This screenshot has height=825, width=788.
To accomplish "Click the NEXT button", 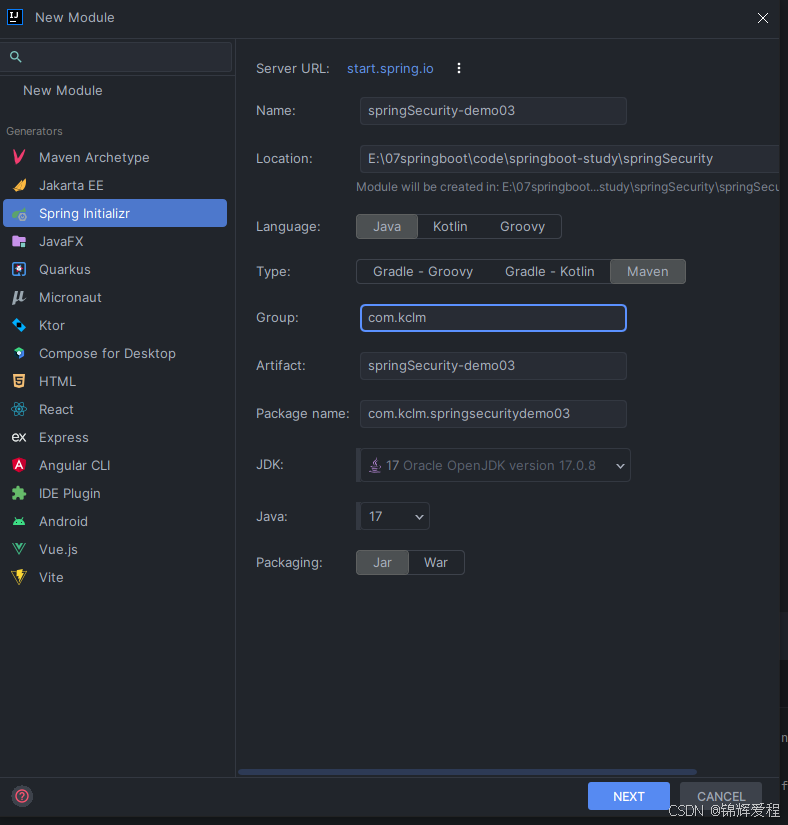I will pyautogui.click(x=629, y=796).
